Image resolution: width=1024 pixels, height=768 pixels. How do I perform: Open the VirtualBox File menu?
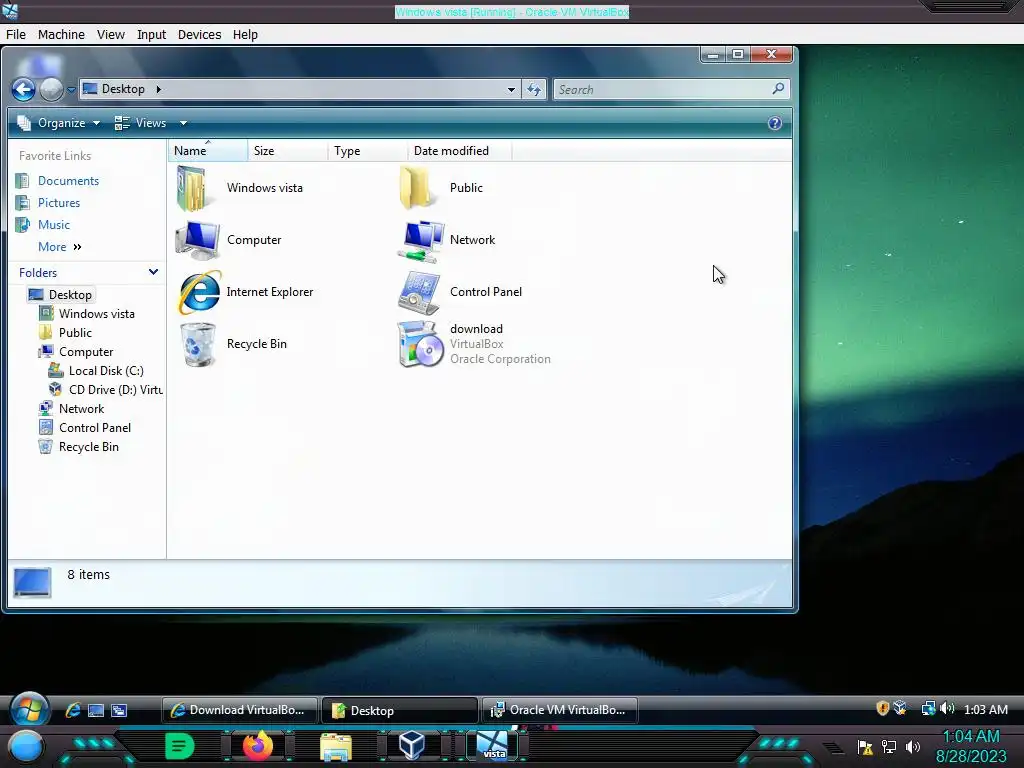pos(16,35)
